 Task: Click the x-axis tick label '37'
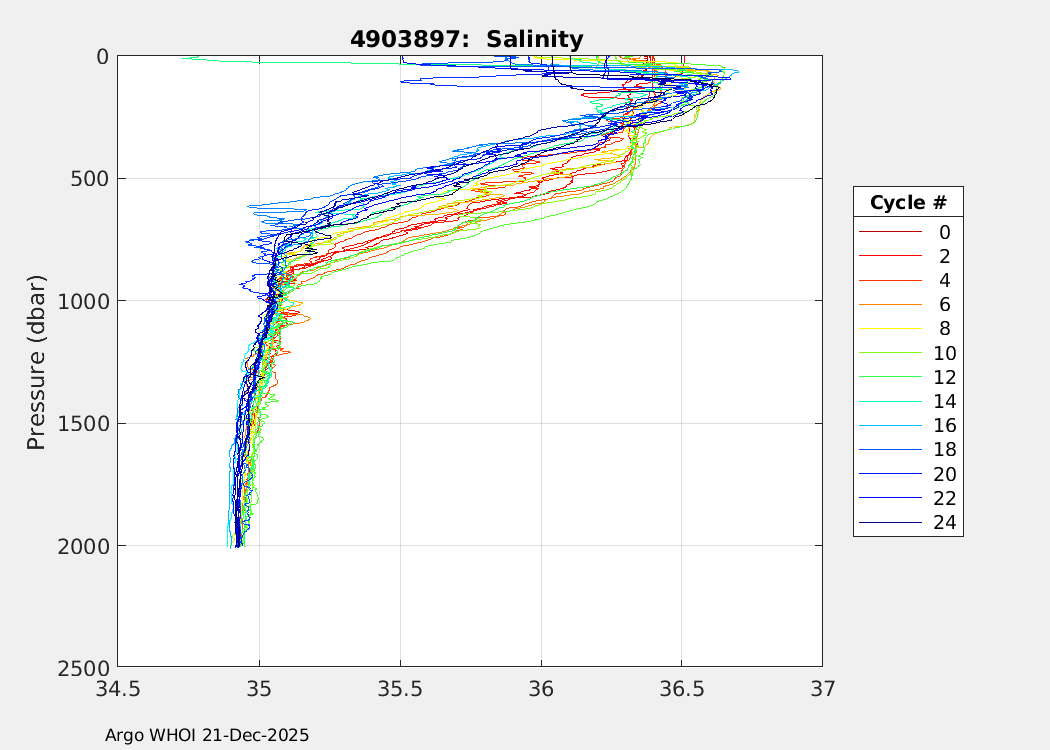822,688
